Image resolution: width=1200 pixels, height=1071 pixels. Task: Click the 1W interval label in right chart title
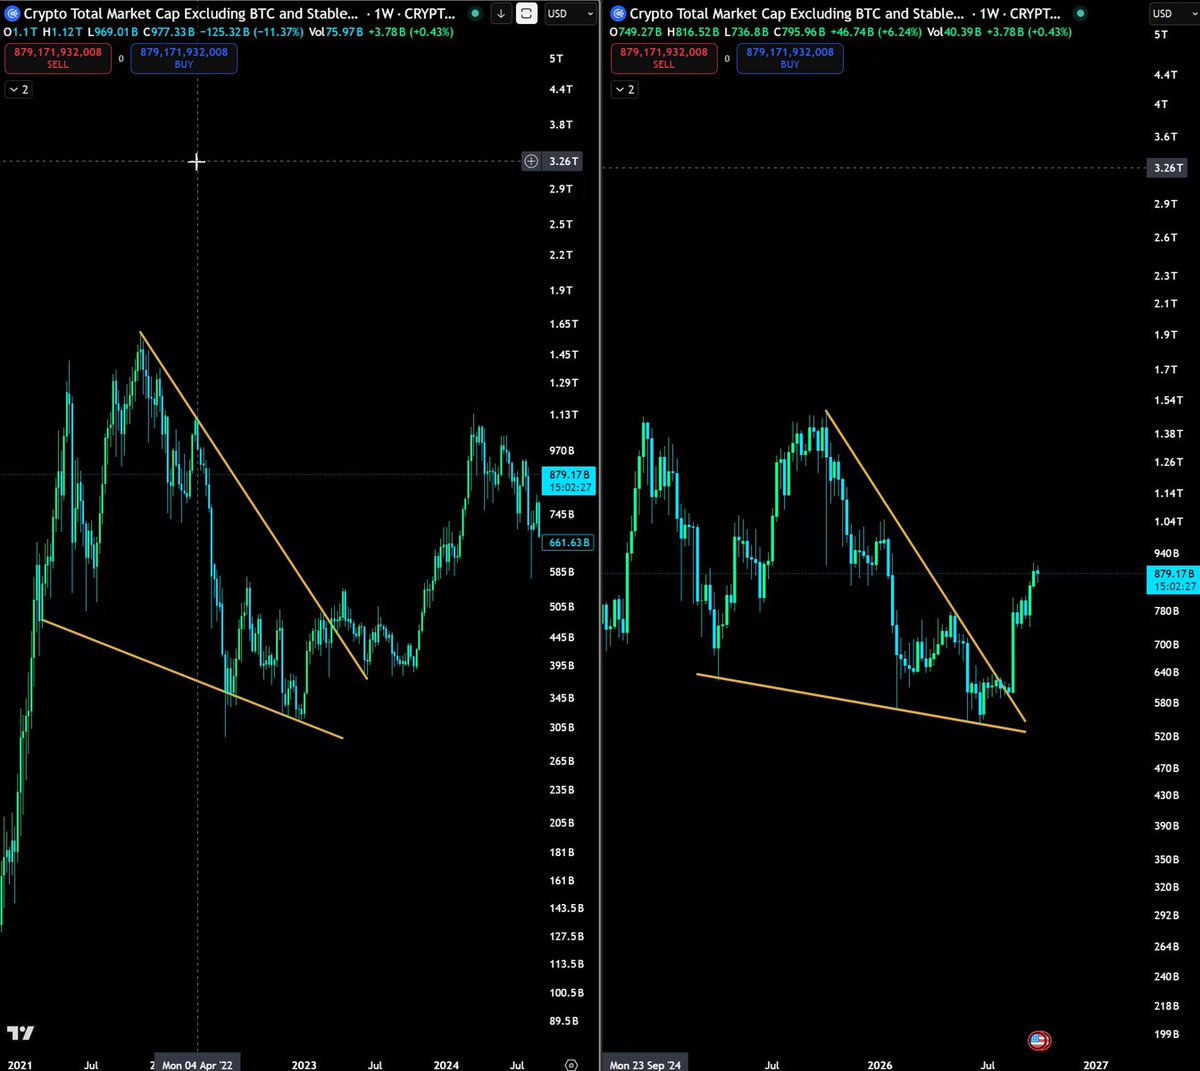991,14
